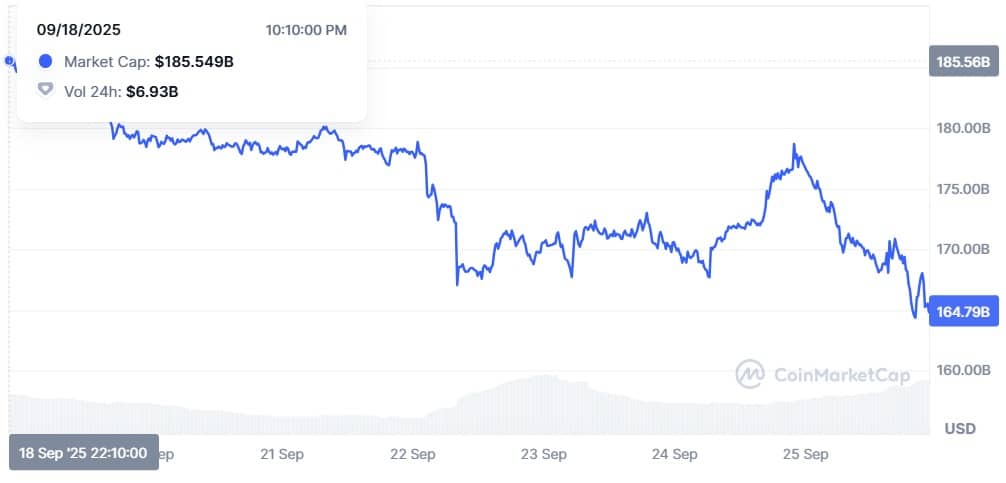
Task: Select the blue 164.79B current price label
Action: coord(963,312)
